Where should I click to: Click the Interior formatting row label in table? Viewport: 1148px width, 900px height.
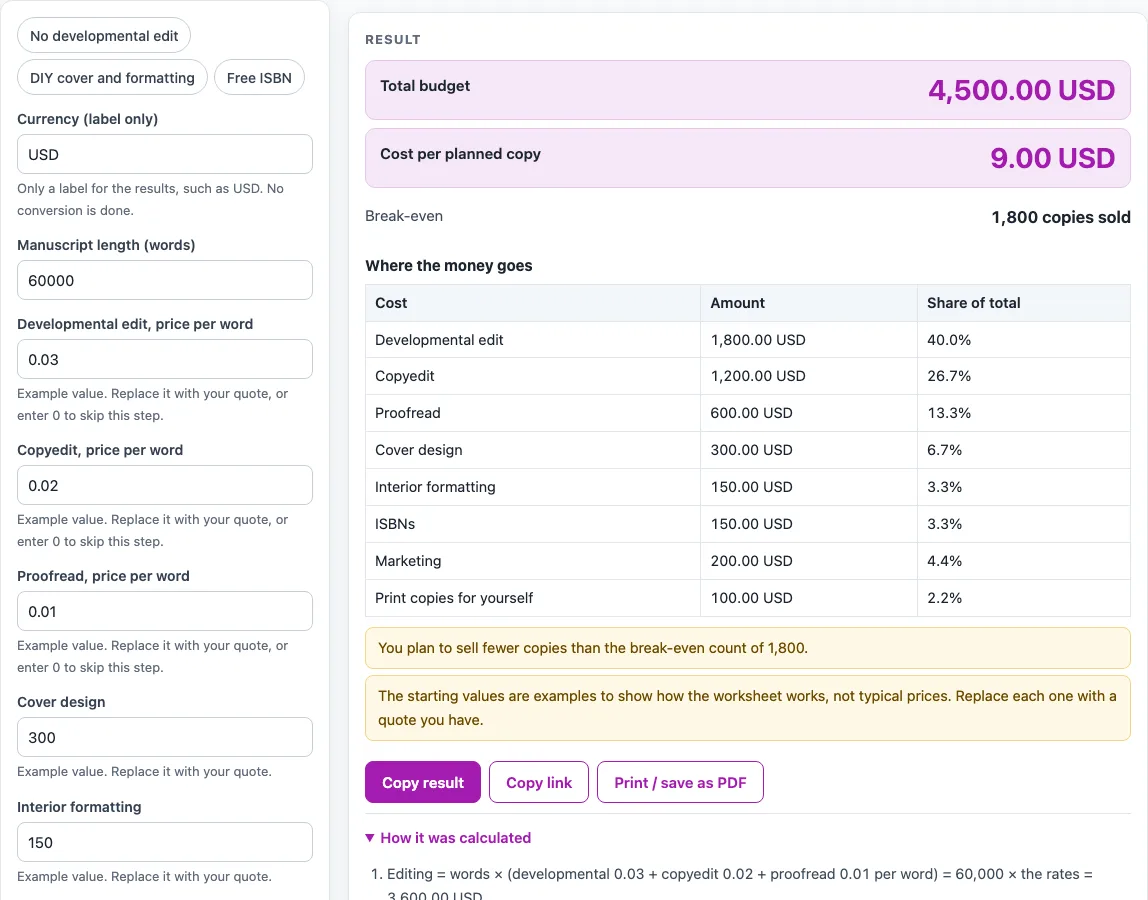pos(435,487)
